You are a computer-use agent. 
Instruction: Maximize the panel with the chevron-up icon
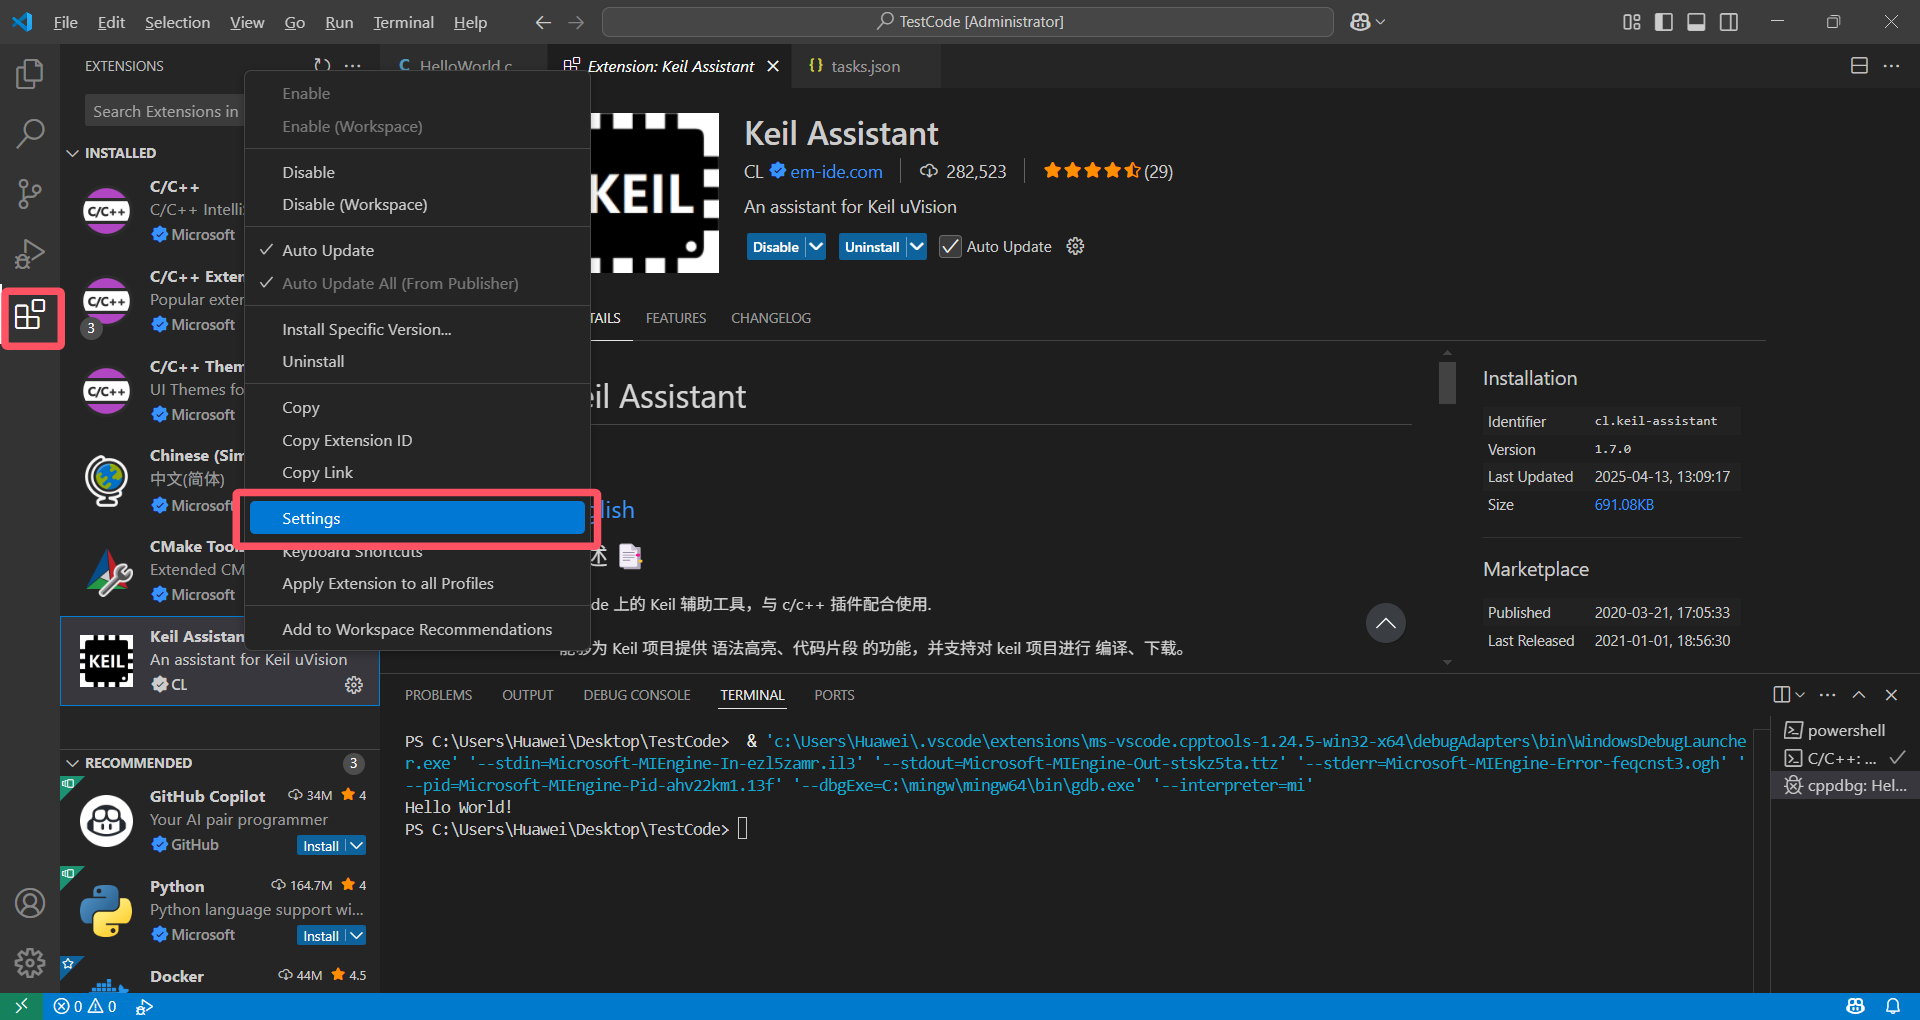pos(1859,695)
